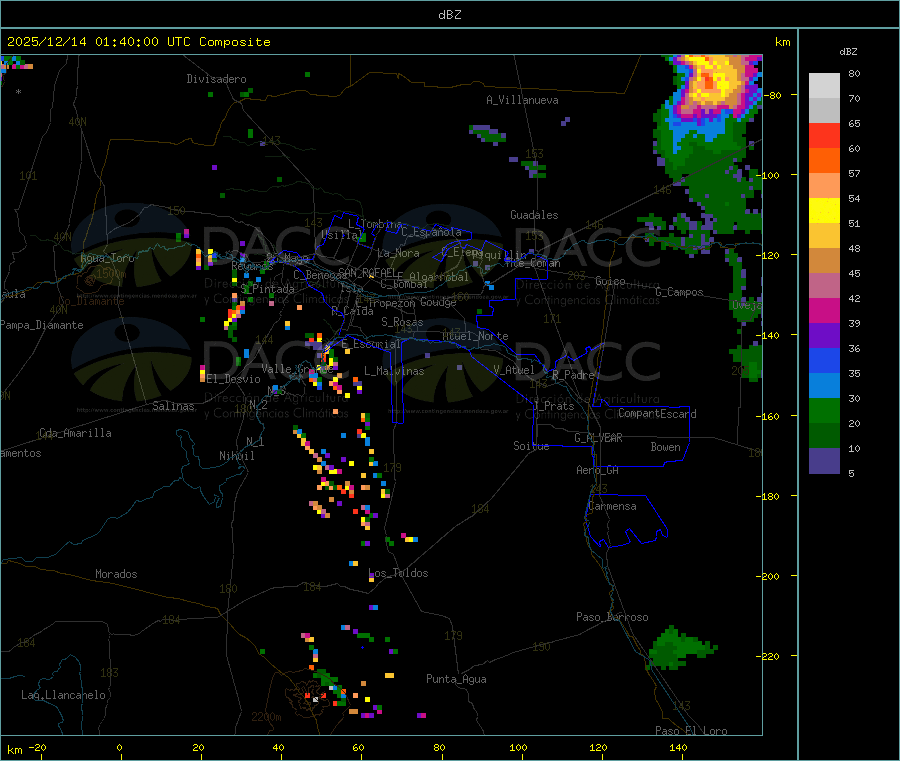
Task: Click the Morados location label
Action: click(116, 574)
